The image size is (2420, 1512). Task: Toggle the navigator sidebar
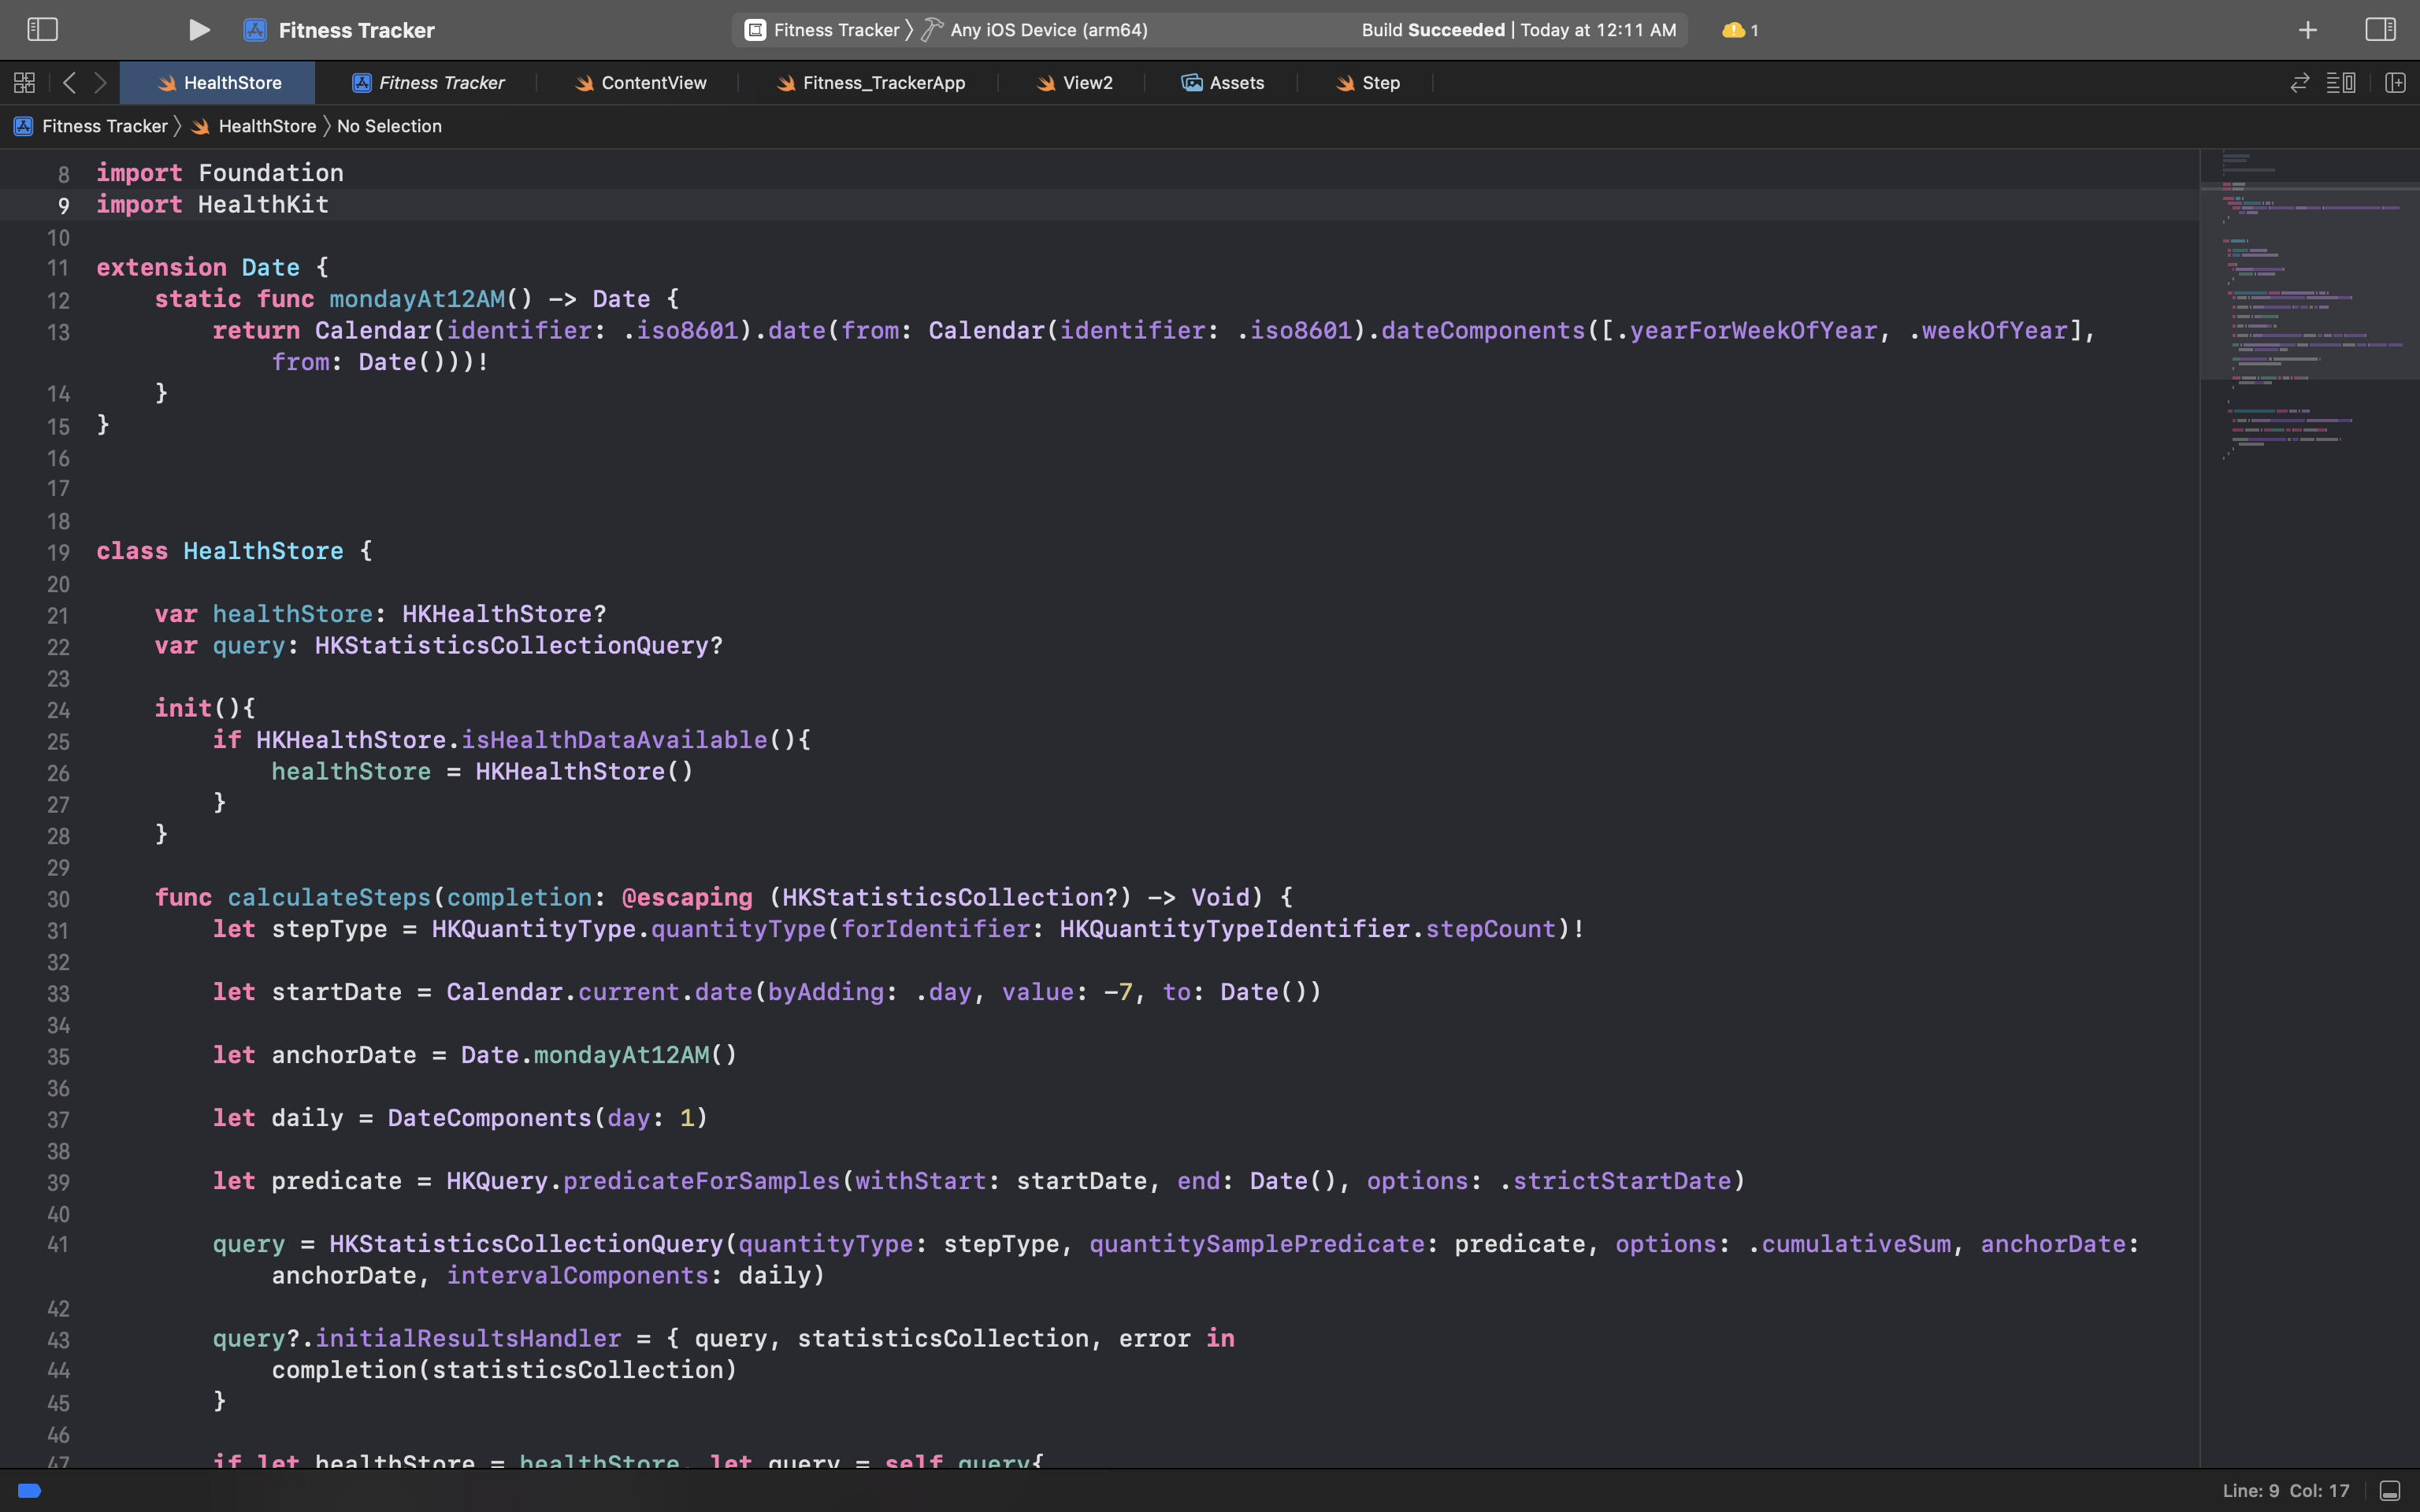click(x=42, y=30)
